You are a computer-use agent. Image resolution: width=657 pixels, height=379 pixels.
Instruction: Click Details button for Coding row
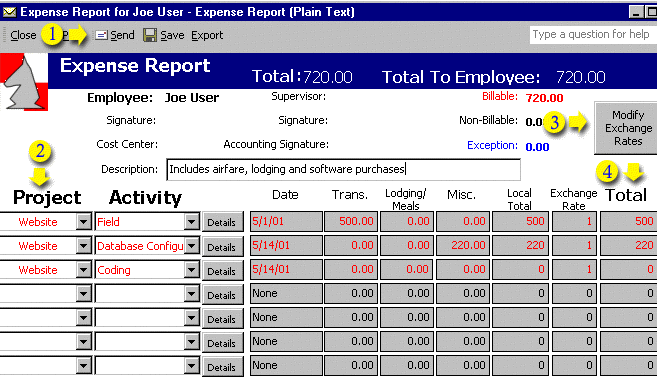[222, 271]
